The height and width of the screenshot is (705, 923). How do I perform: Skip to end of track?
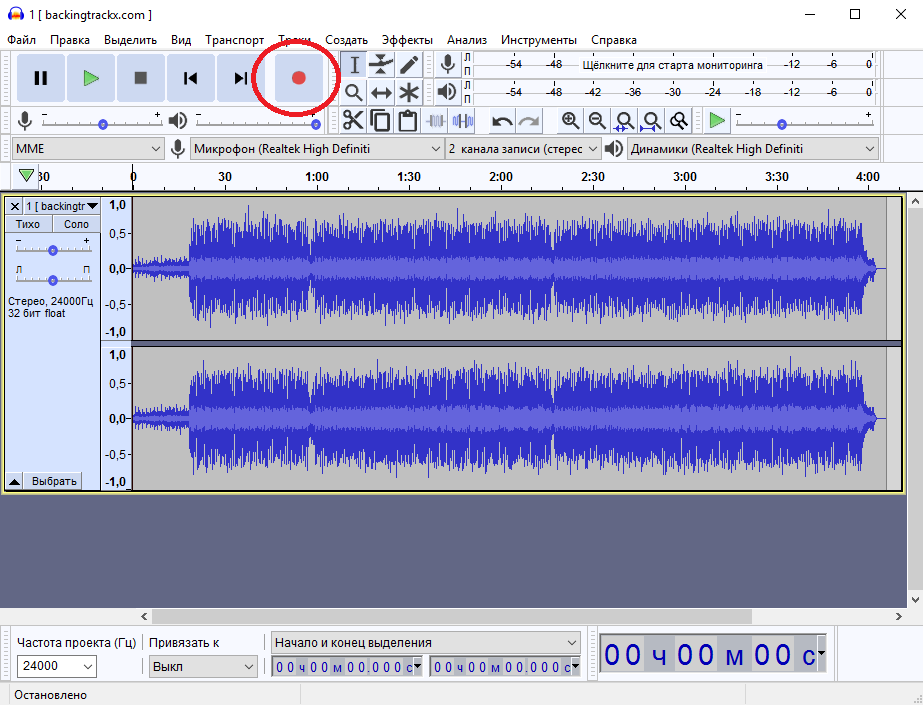click(241, 78)
